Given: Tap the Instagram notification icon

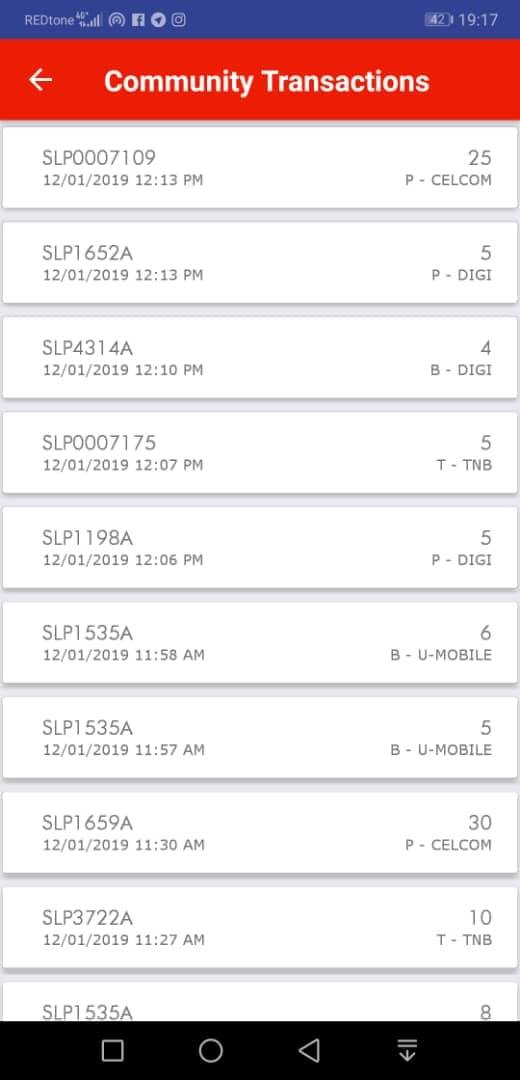Looking at the screenshot, I should pos(178,20).
